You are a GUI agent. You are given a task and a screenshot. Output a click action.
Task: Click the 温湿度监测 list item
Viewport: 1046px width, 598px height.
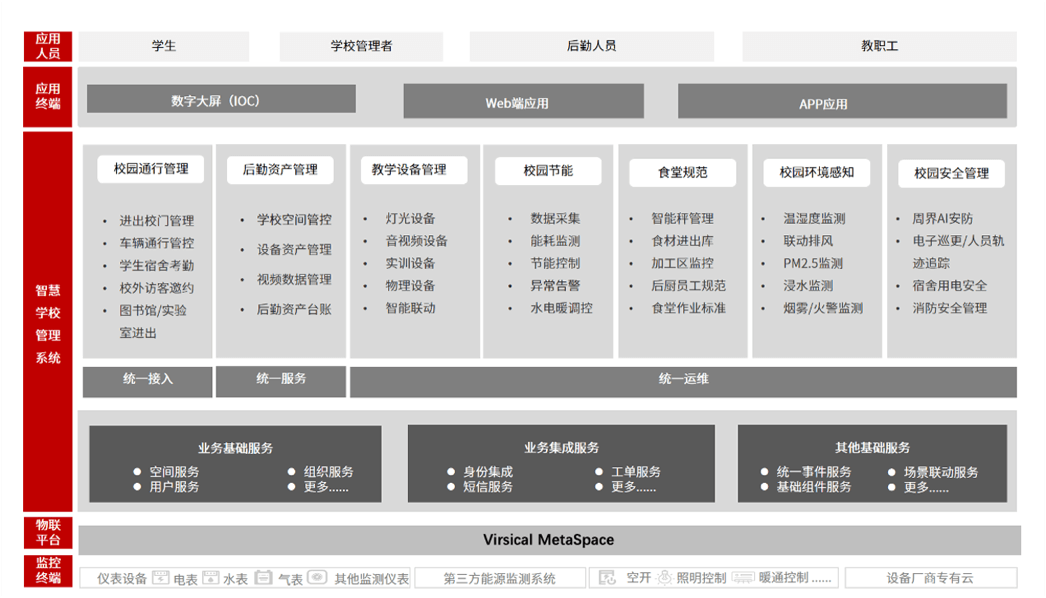coord(815,219)
